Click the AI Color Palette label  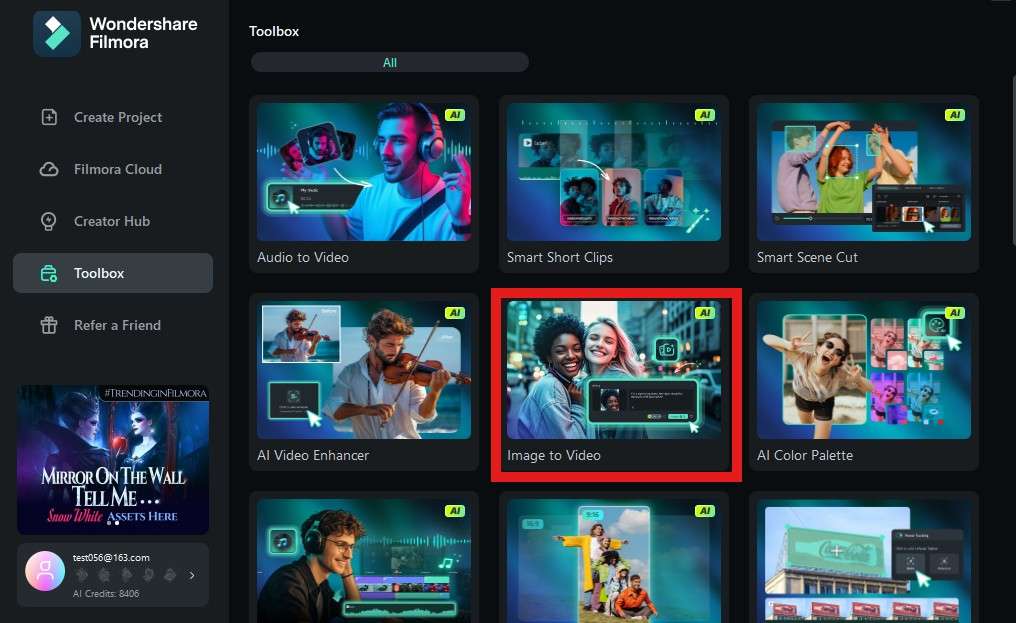point(805,455)
